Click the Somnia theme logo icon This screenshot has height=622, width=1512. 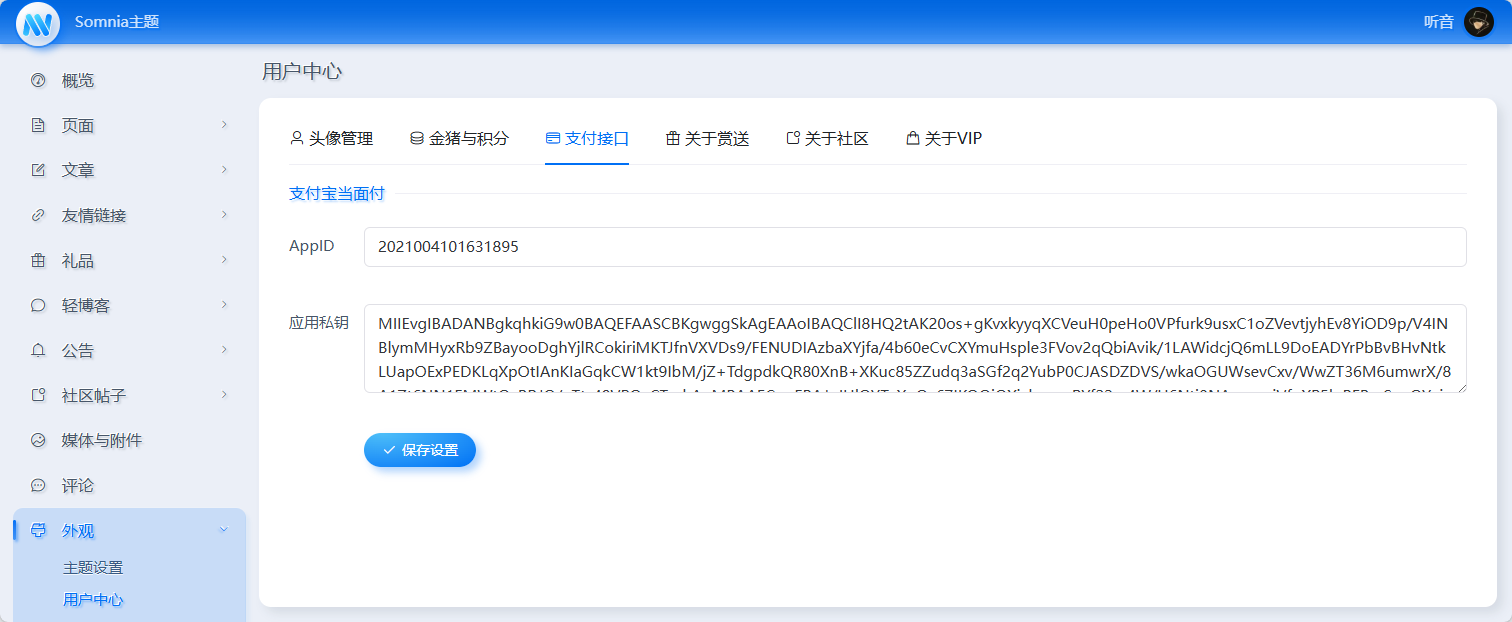38,23
